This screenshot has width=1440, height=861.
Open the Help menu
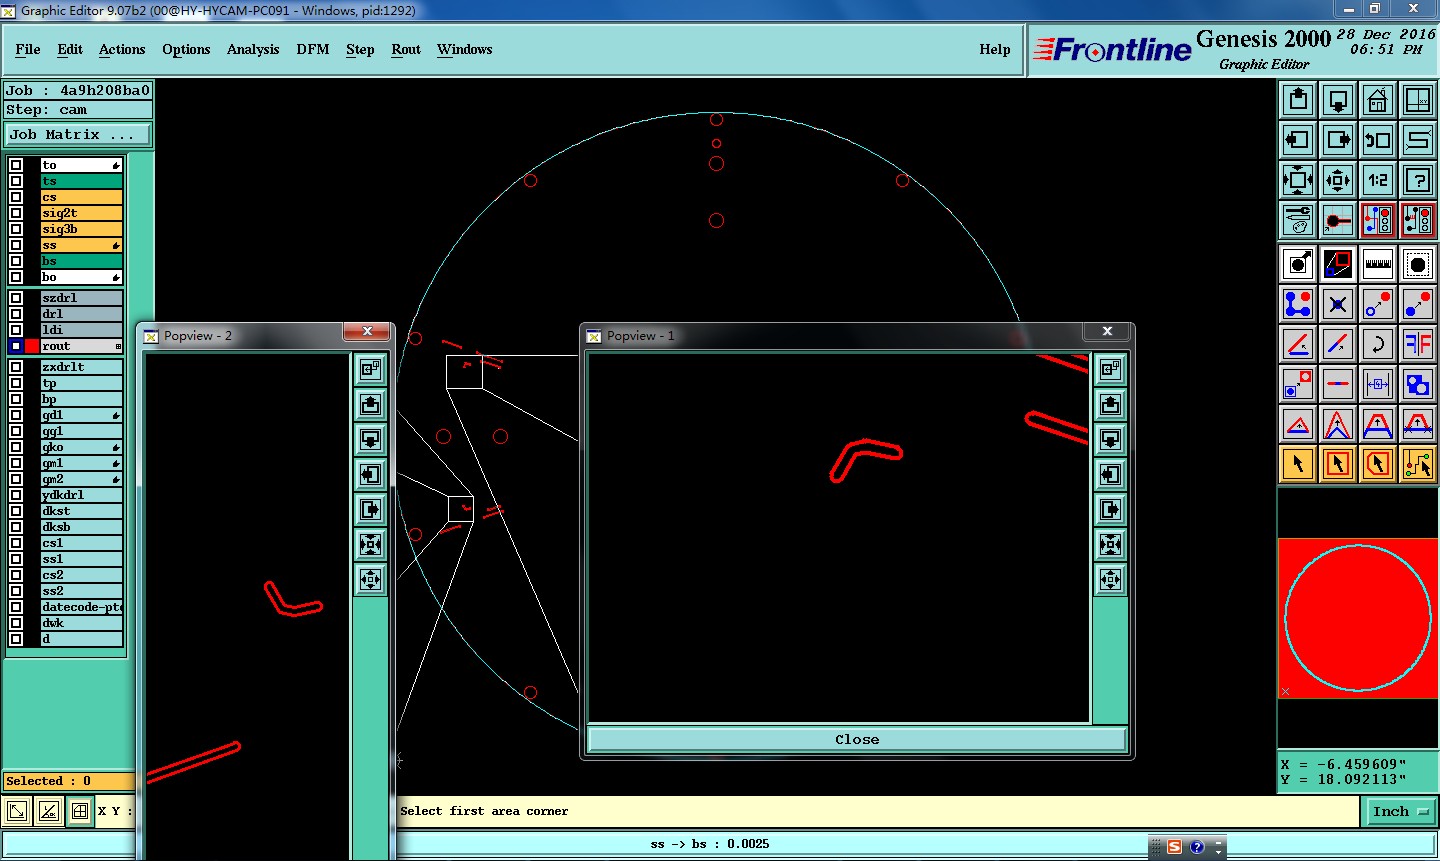click(995, 49)
